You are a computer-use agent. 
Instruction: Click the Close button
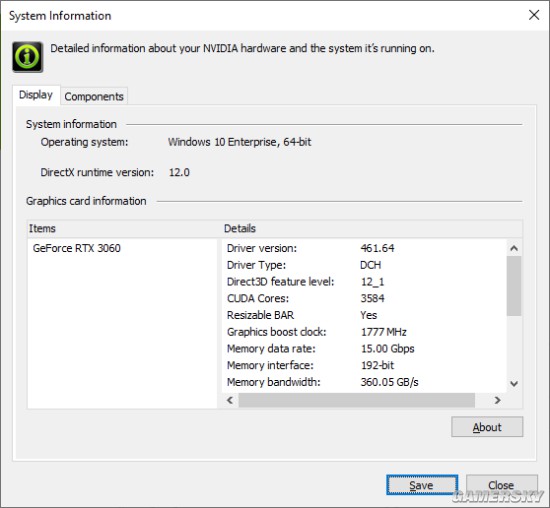point(501,485)
